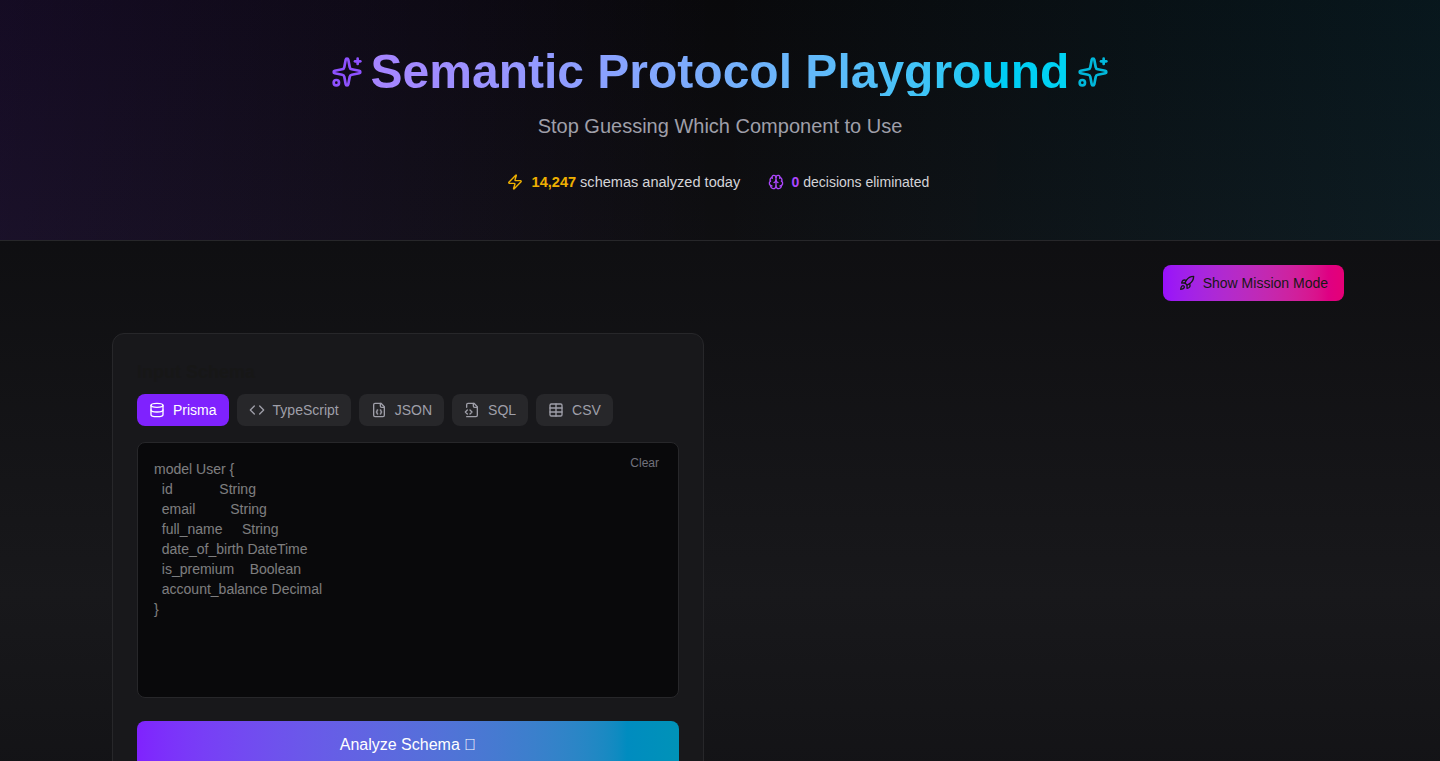
Task: Click the file icon on the JSON tab
Action: pyautogui.click(x=379, y=410)
